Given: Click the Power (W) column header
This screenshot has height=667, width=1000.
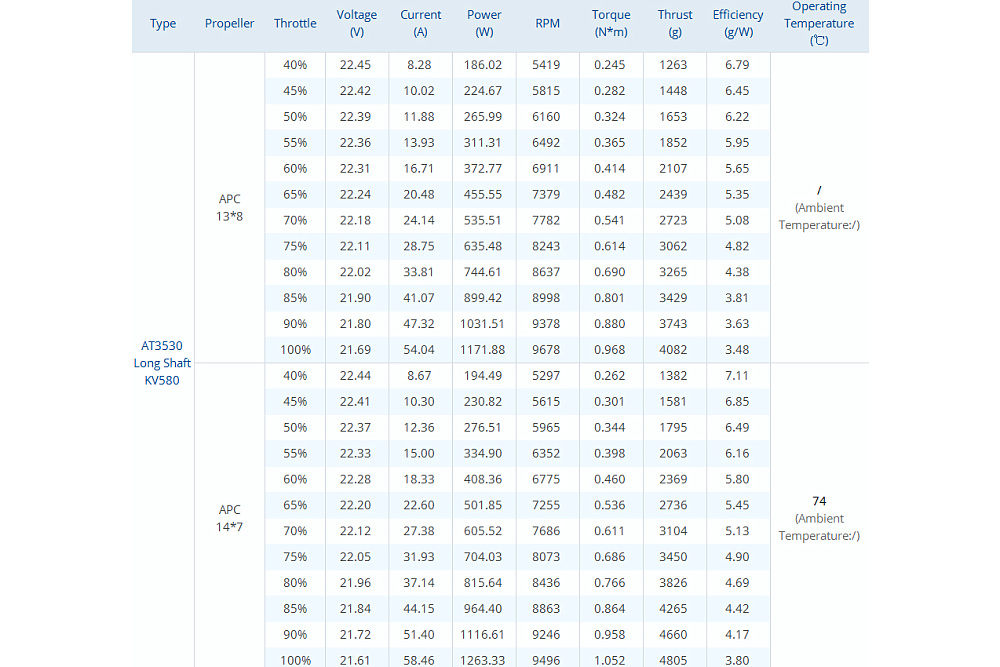Looking at the screenshot, I should 485,24.
